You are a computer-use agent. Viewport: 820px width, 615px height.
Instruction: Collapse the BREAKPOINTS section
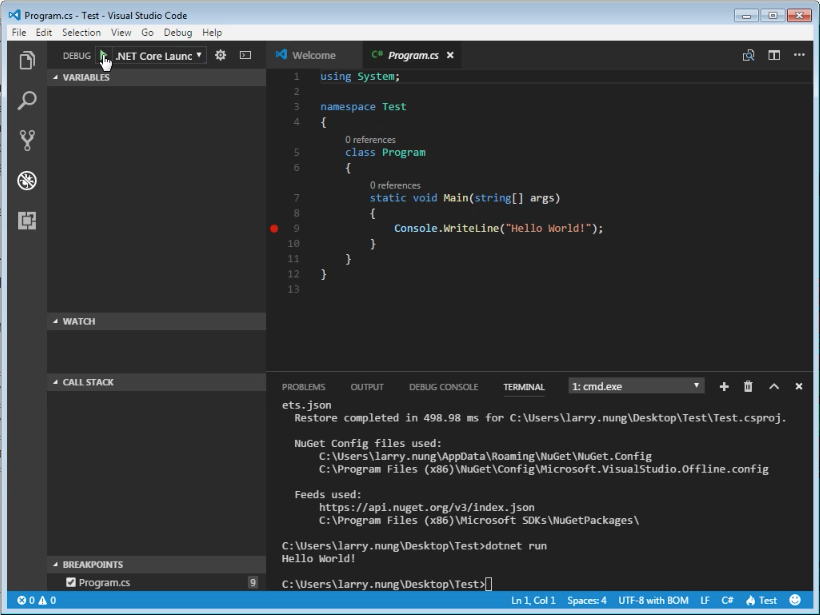pyautogui.click(x=156, y=565)
